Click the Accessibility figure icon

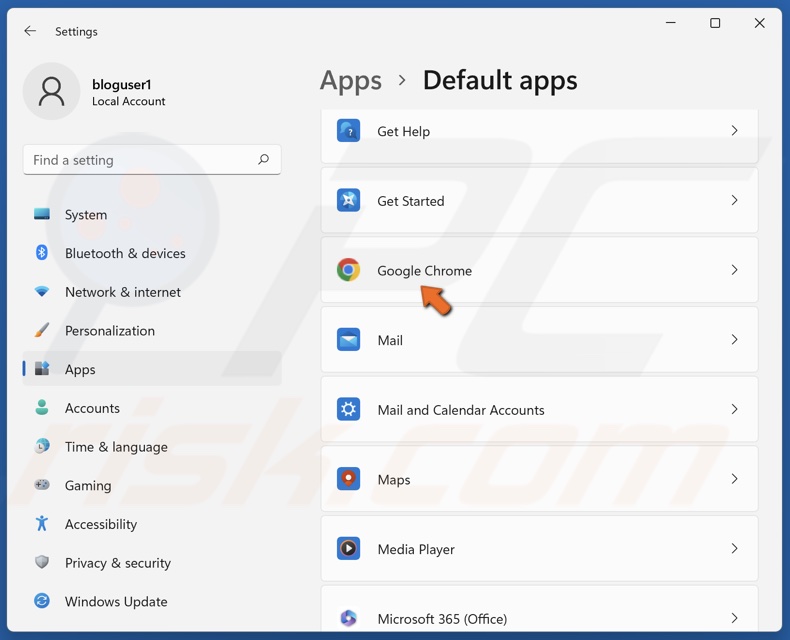(42, 524)
